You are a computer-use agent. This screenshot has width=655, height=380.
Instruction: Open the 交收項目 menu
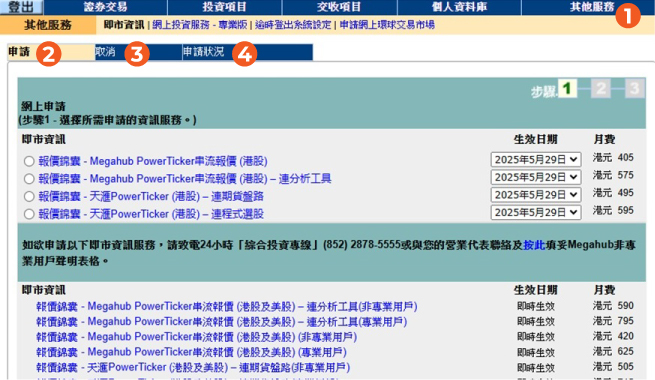339,7
